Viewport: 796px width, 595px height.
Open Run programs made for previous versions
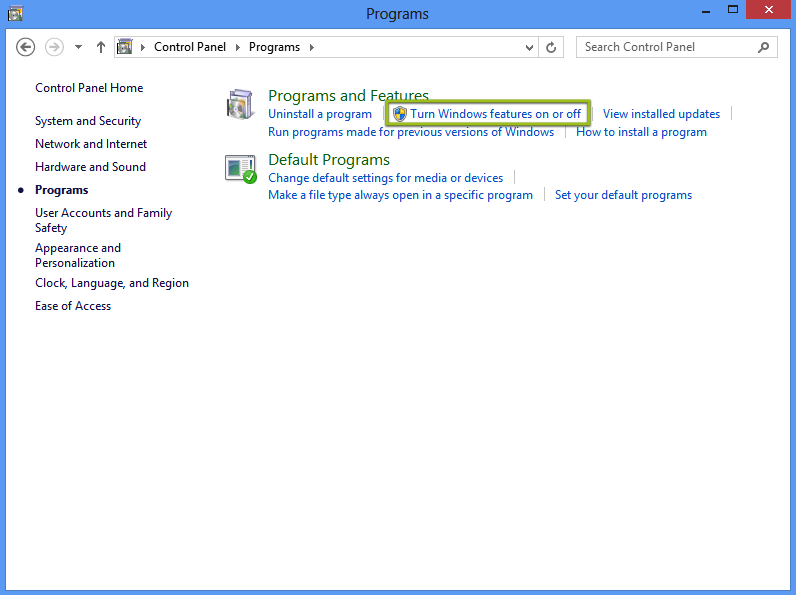(411, 132)
